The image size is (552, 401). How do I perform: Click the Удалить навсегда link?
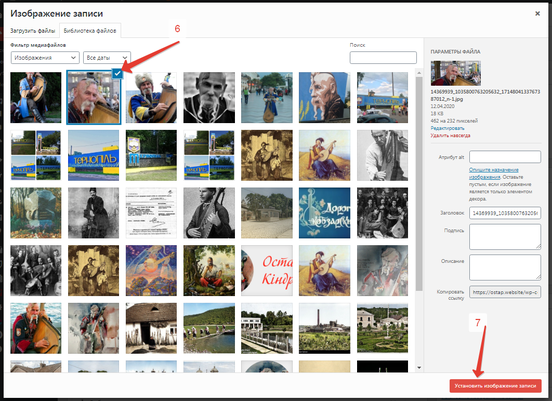[x=450, y=135]
